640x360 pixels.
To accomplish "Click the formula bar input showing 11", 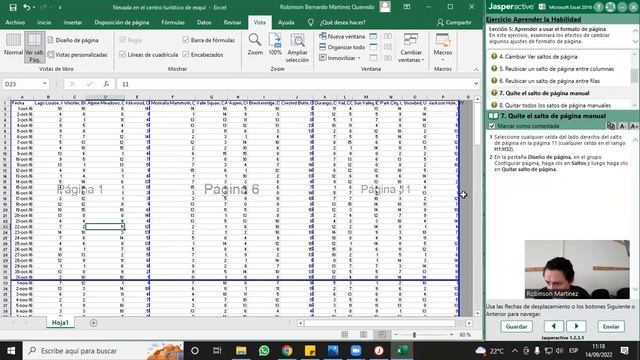I will coord(295,84).
